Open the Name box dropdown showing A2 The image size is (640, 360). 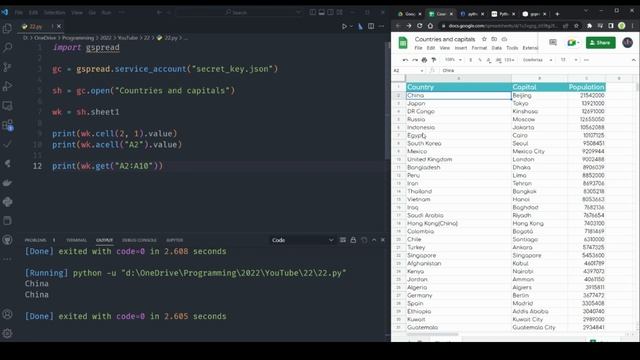click(422, 71)
